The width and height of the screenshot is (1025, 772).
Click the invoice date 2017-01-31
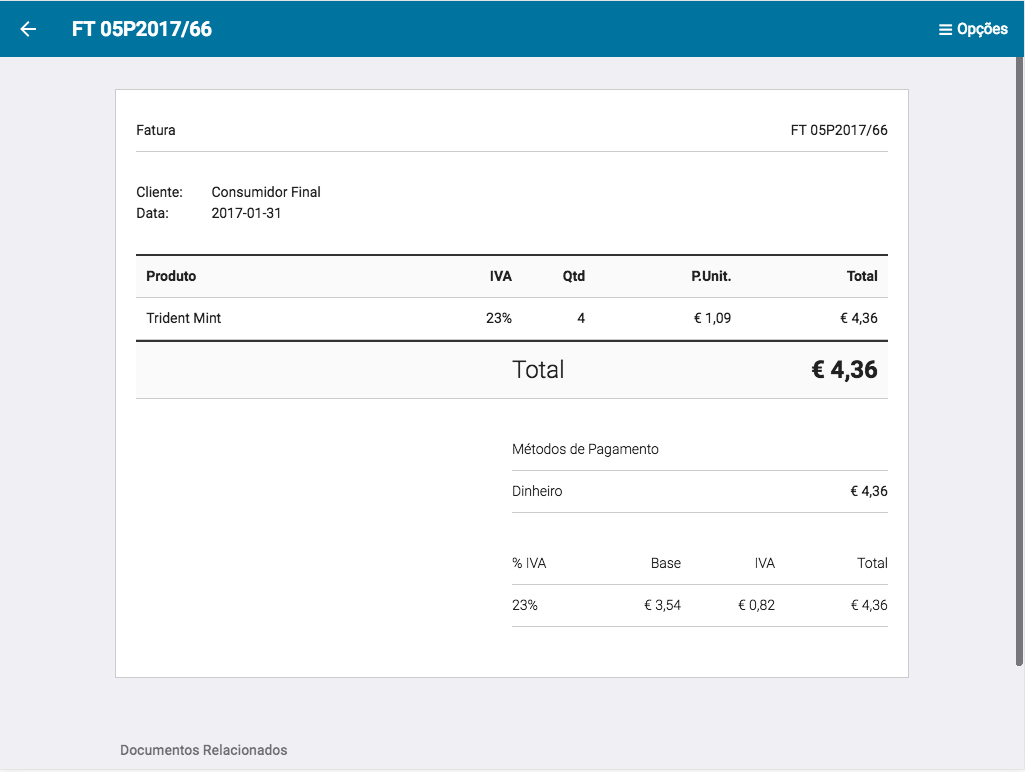point(246,213)
